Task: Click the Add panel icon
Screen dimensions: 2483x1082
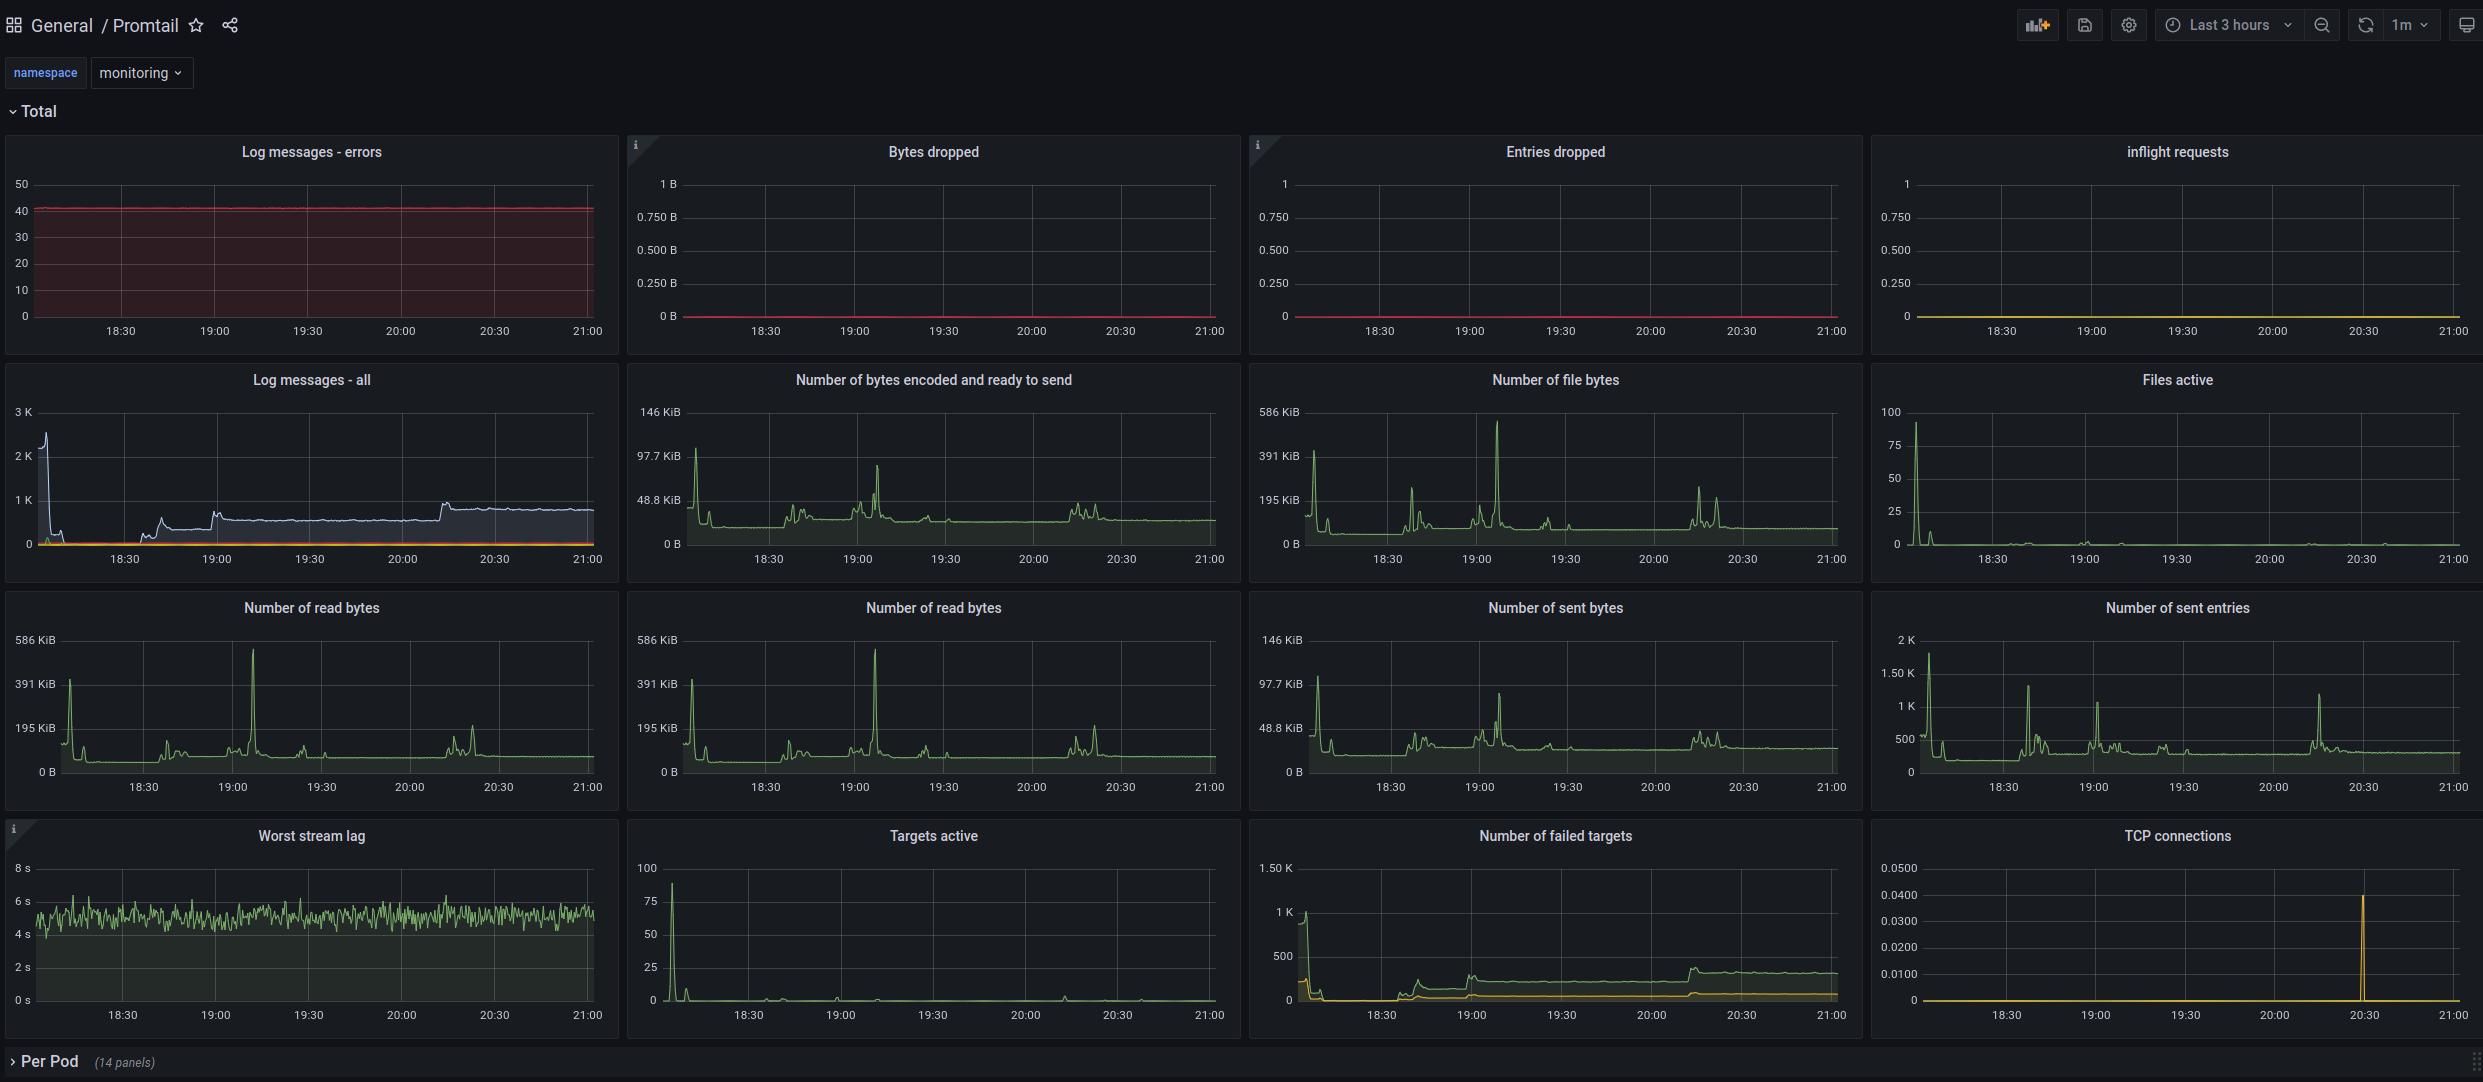Action: coord(2037,25)
